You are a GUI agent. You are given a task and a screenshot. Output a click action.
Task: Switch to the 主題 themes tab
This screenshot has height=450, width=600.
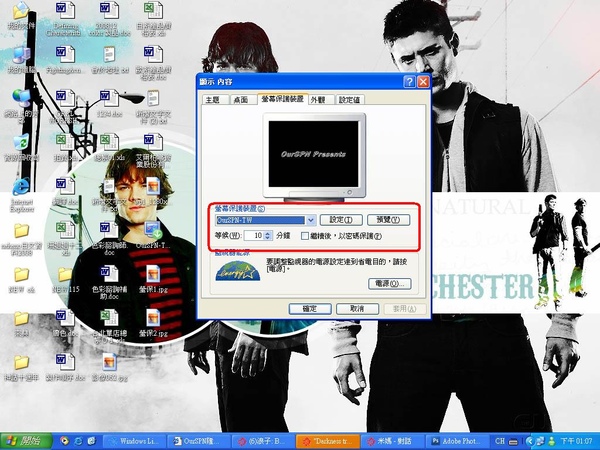(x=213, y=100)
